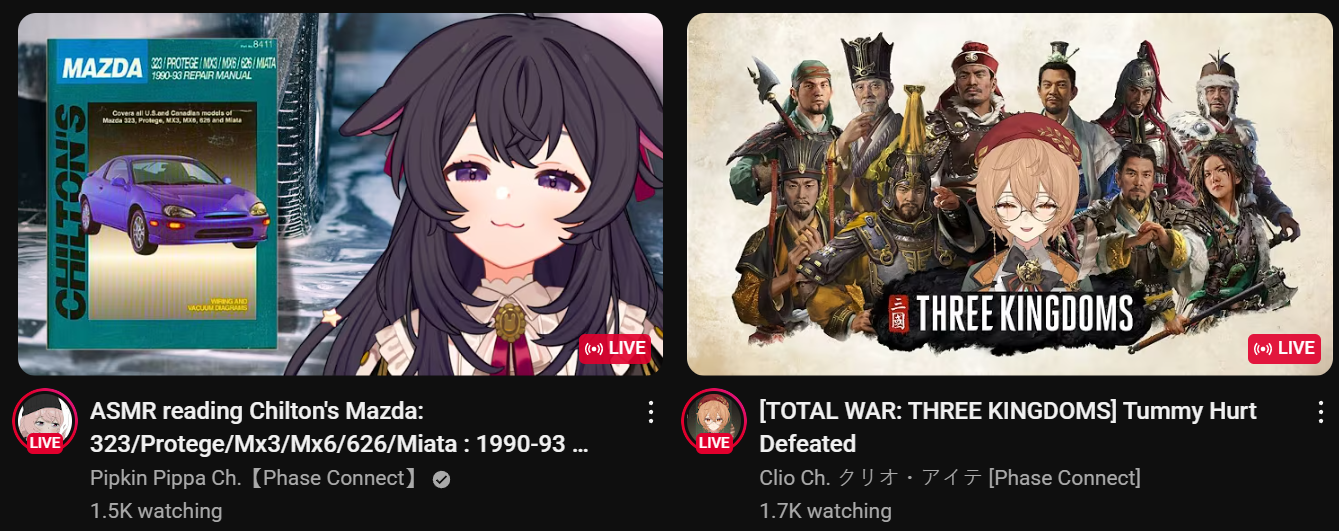Open more options for the Three Kingdoms video
This screenshot has height=531, width=1339.
(1319, 411)
